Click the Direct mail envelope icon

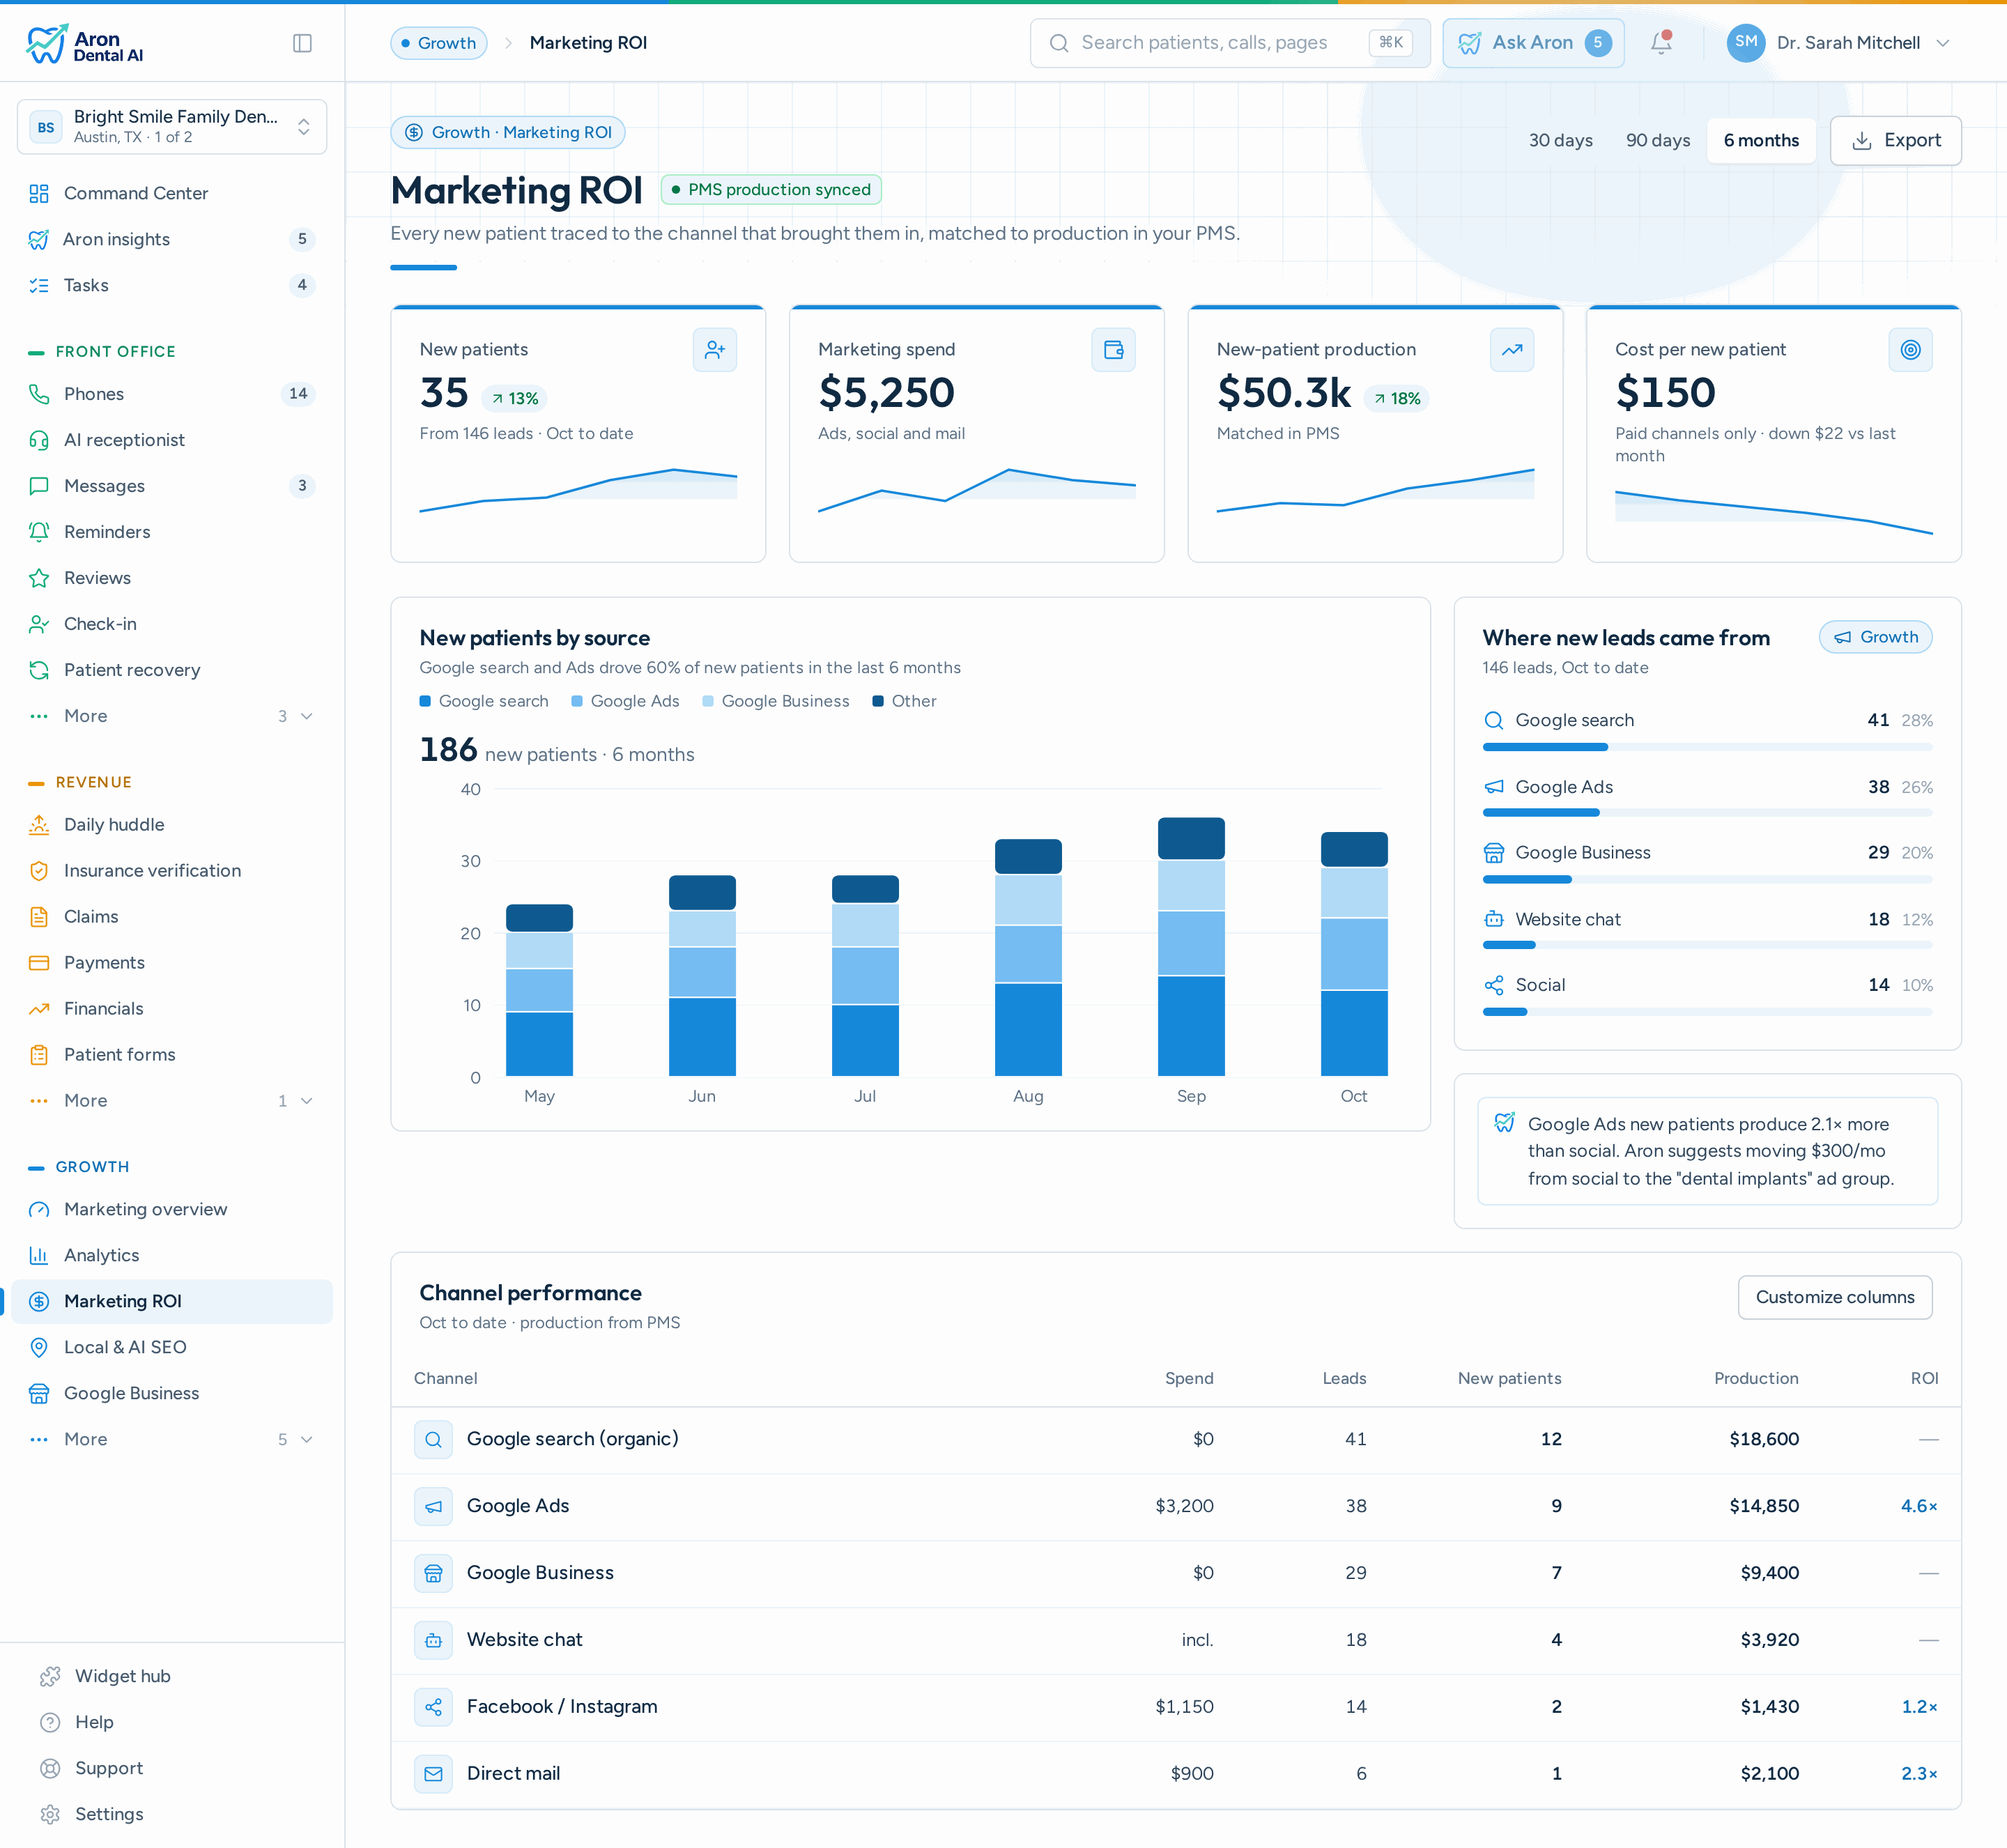[433, 1774]
